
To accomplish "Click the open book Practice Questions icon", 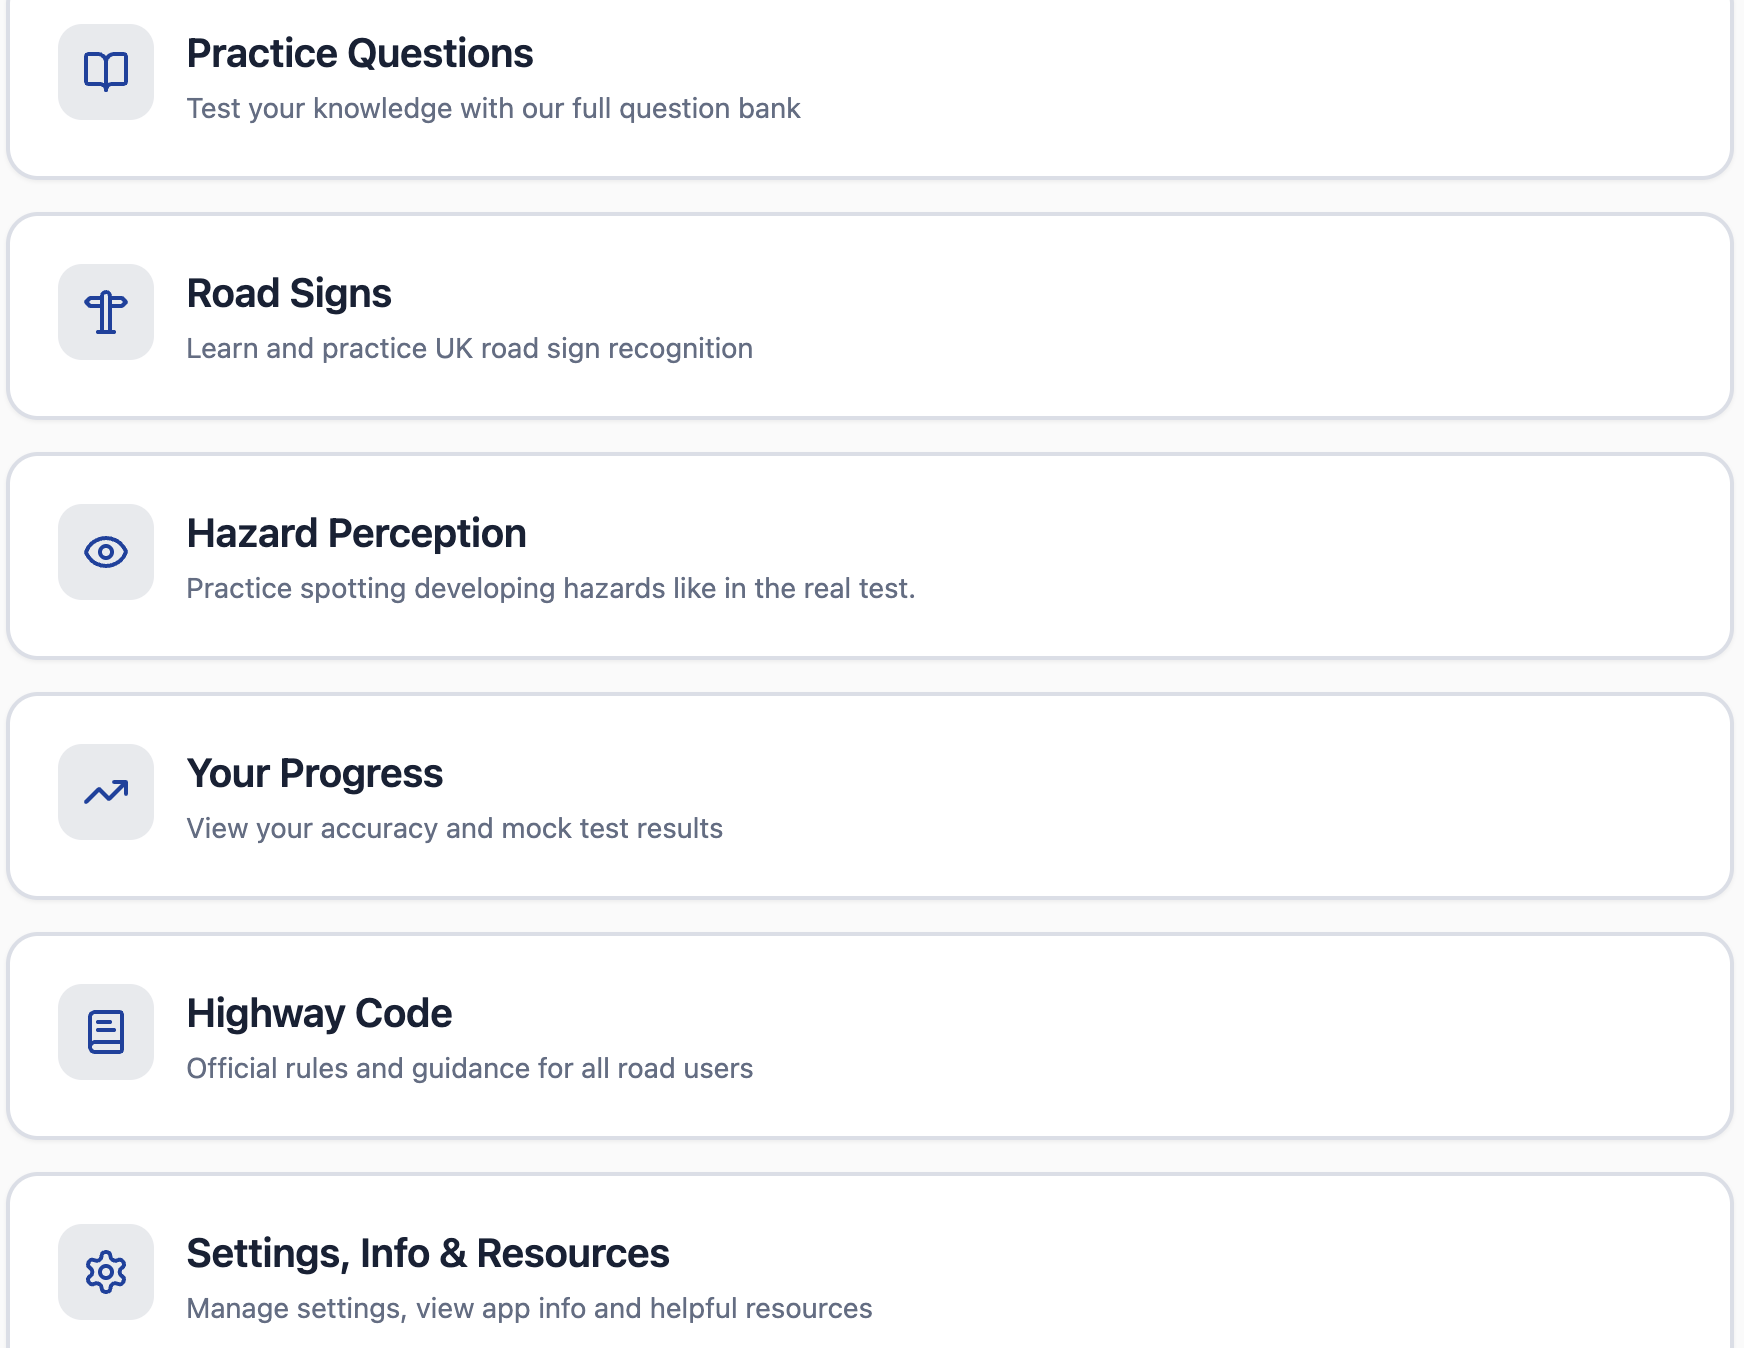I will (105, 70).
